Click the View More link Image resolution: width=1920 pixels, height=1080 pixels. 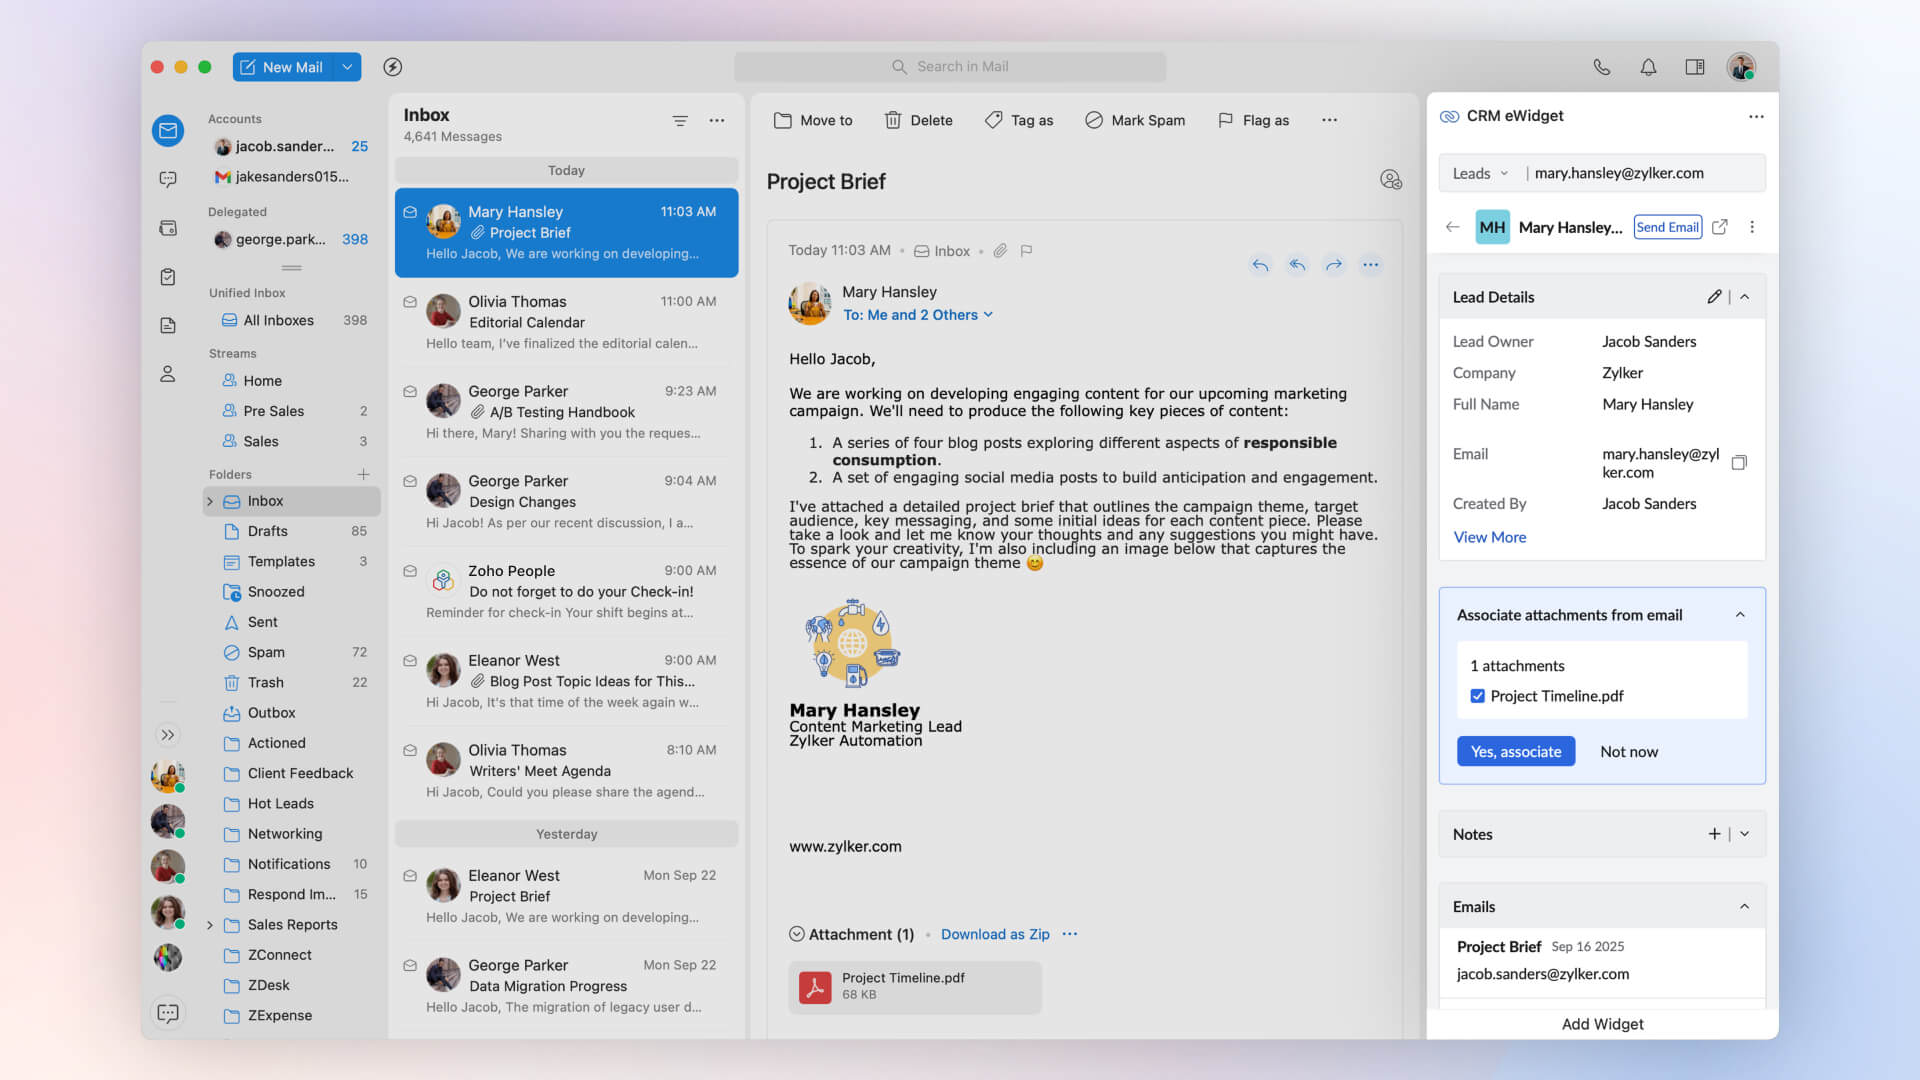1489,537
